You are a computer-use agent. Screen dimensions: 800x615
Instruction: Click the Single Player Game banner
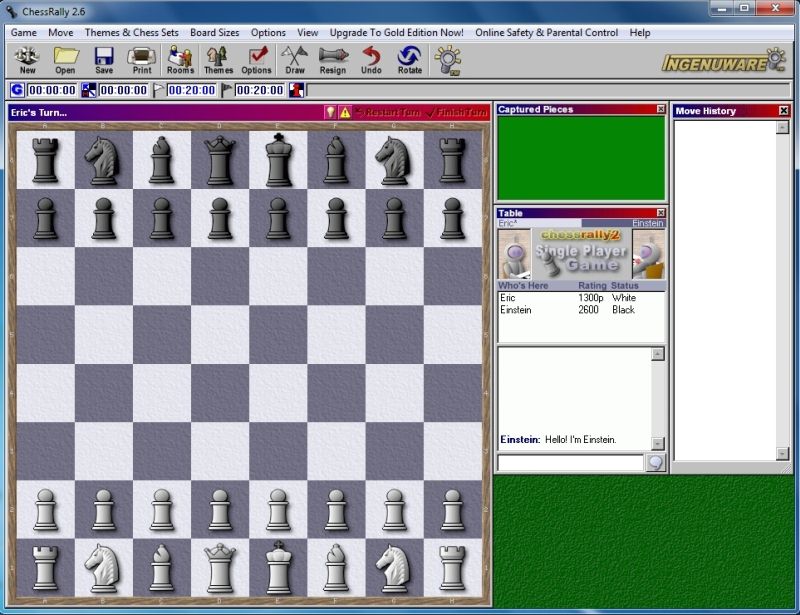[581, 254]
